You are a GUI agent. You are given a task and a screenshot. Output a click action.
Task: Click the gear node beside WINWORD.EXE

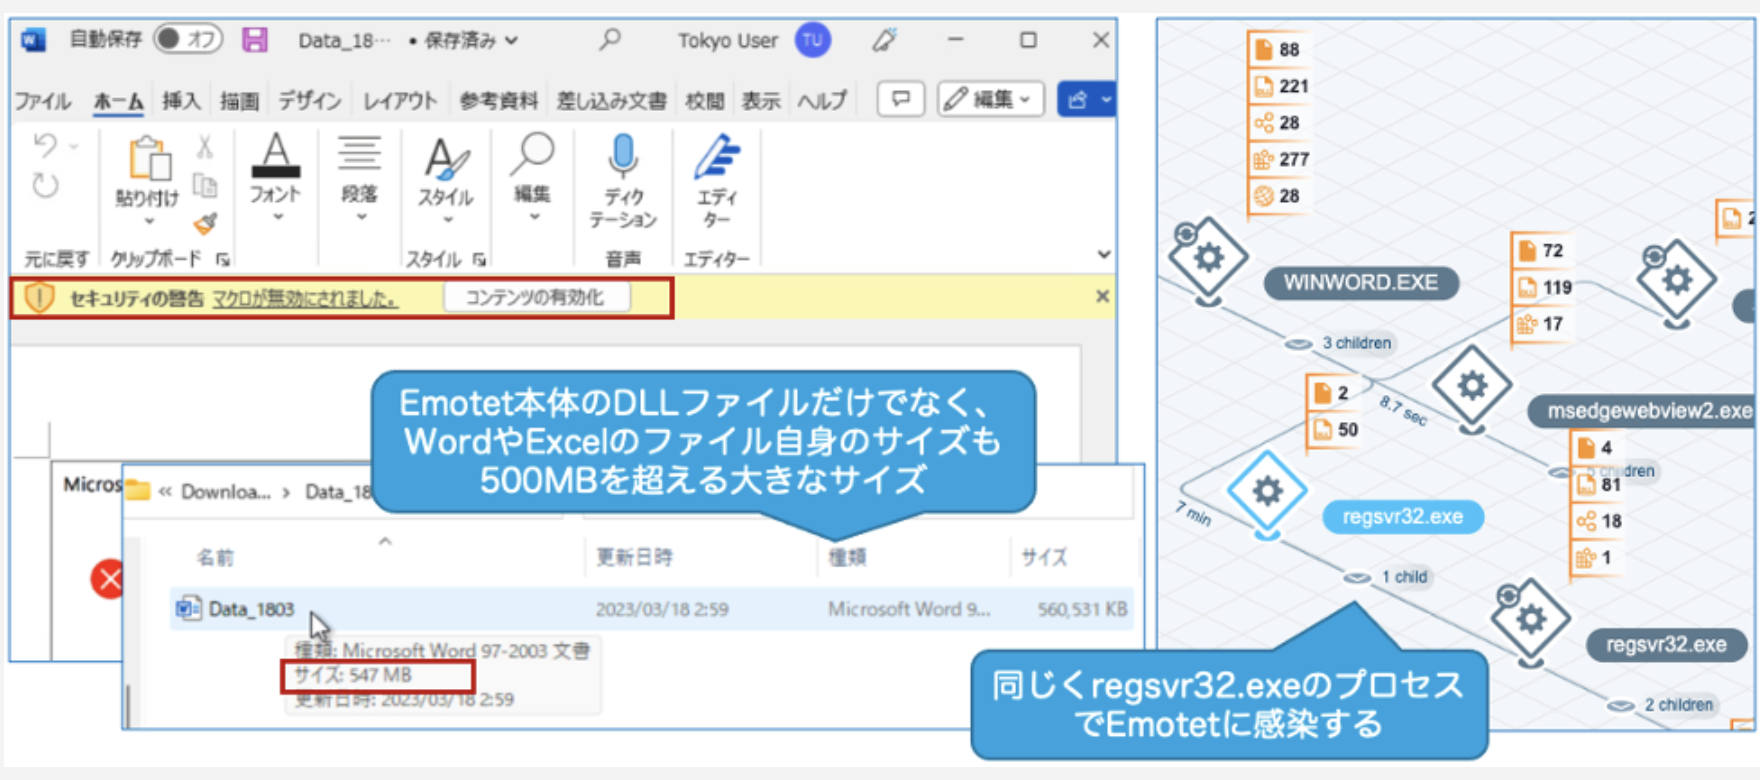pyautogui.click(x=1208, y=257)
